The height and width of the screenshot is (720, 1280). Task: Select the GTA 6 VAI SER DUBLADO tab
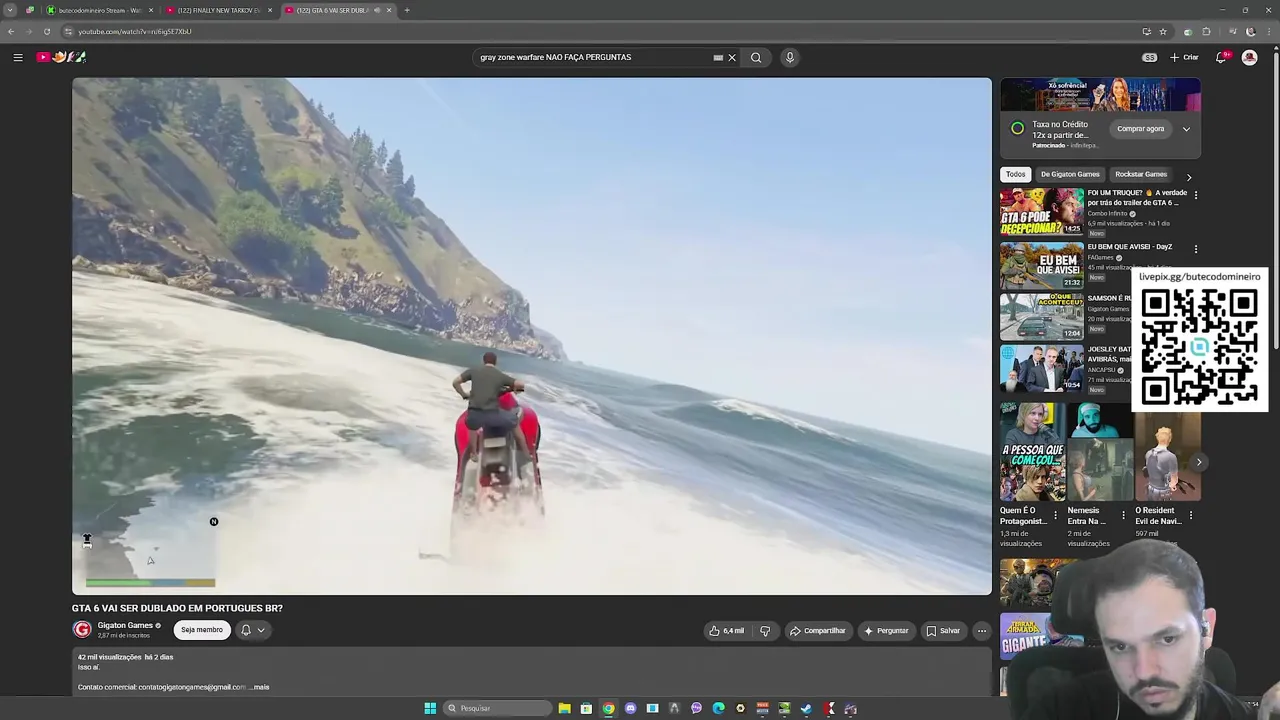335,10
